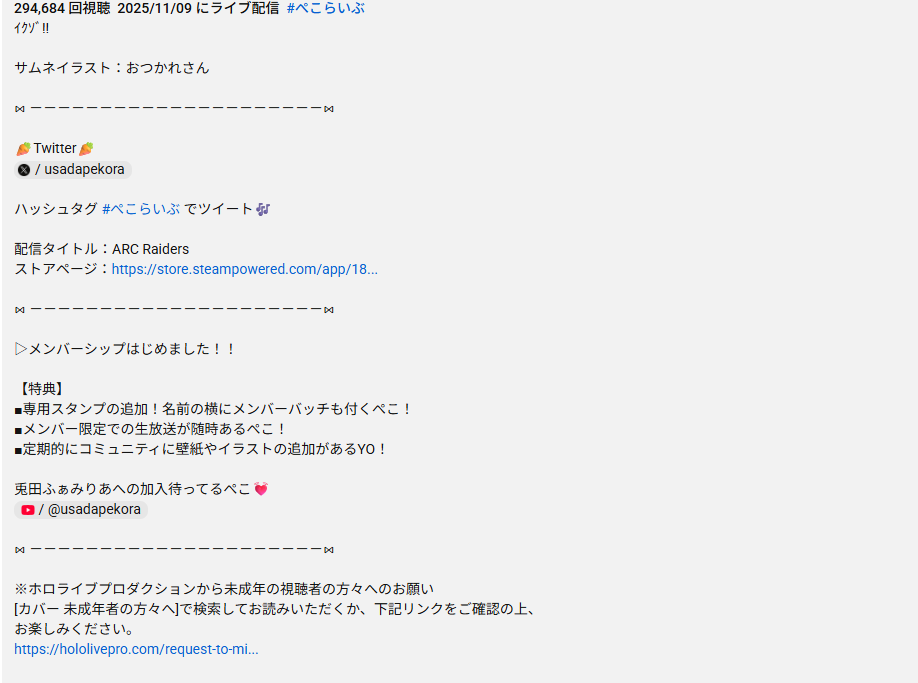The width and height of the screenshot is (918, 683).
Task: Click the carrot emoji left of Twitter
Action: coord(23,149)
